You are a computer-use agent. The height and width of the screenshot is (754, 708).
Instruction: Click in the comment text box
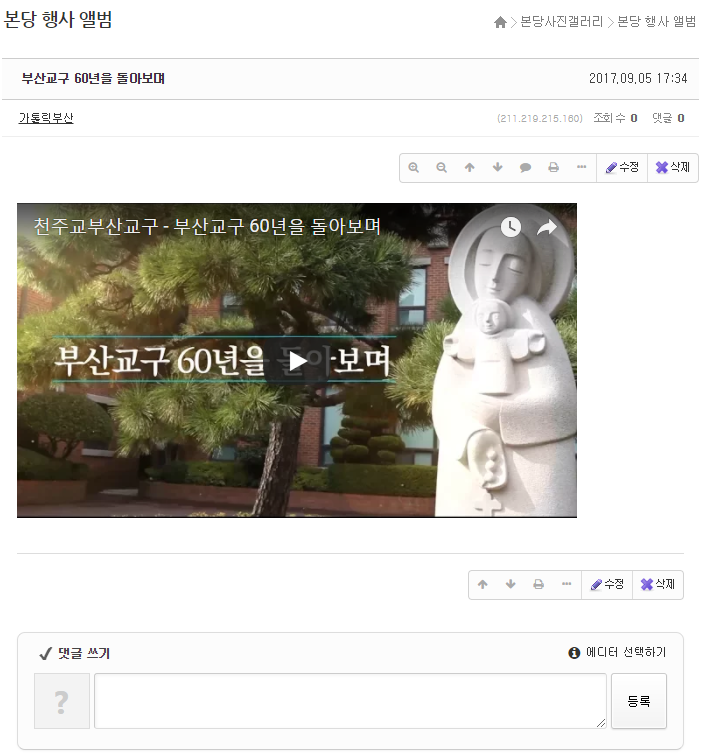(x=350, y=701)
